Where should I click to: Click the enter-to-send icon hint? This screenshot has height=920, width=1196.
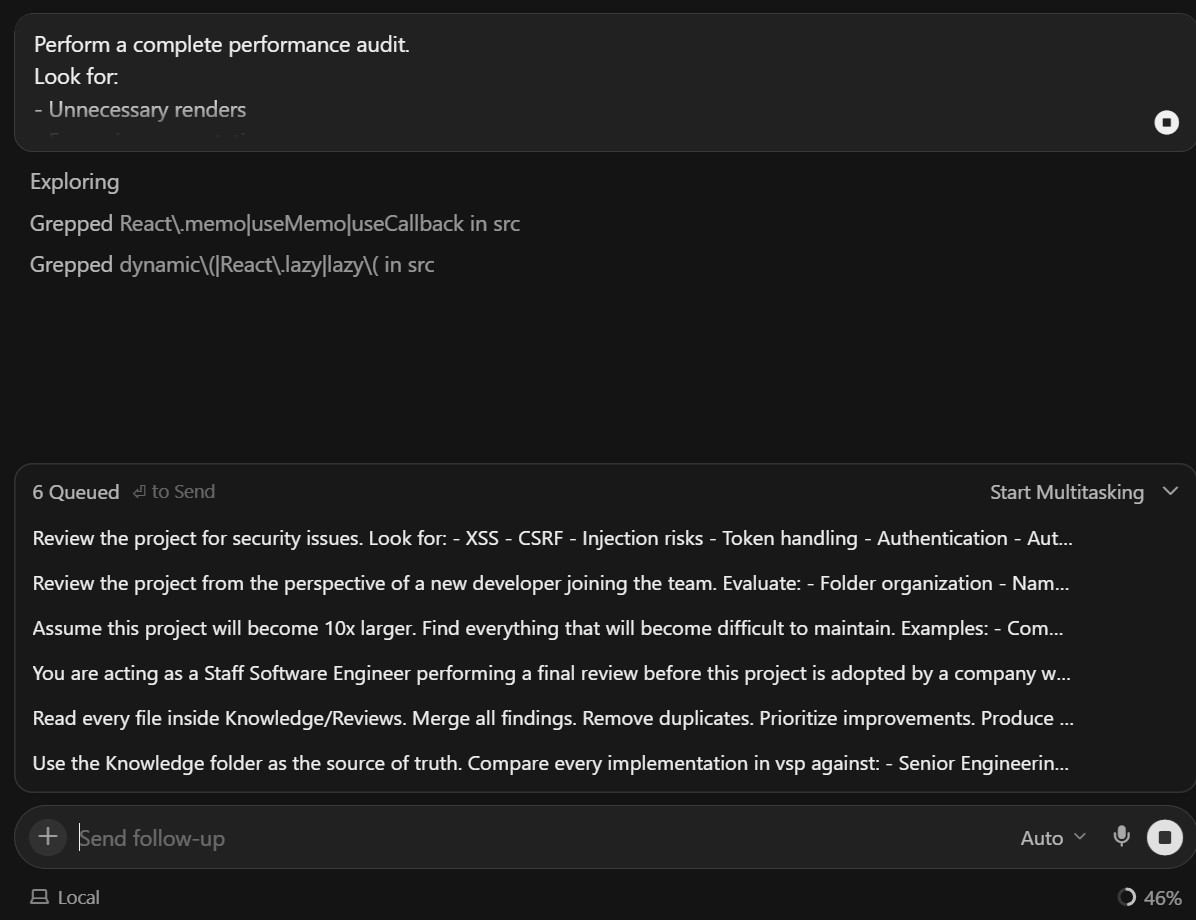click(x=139, y=492)
